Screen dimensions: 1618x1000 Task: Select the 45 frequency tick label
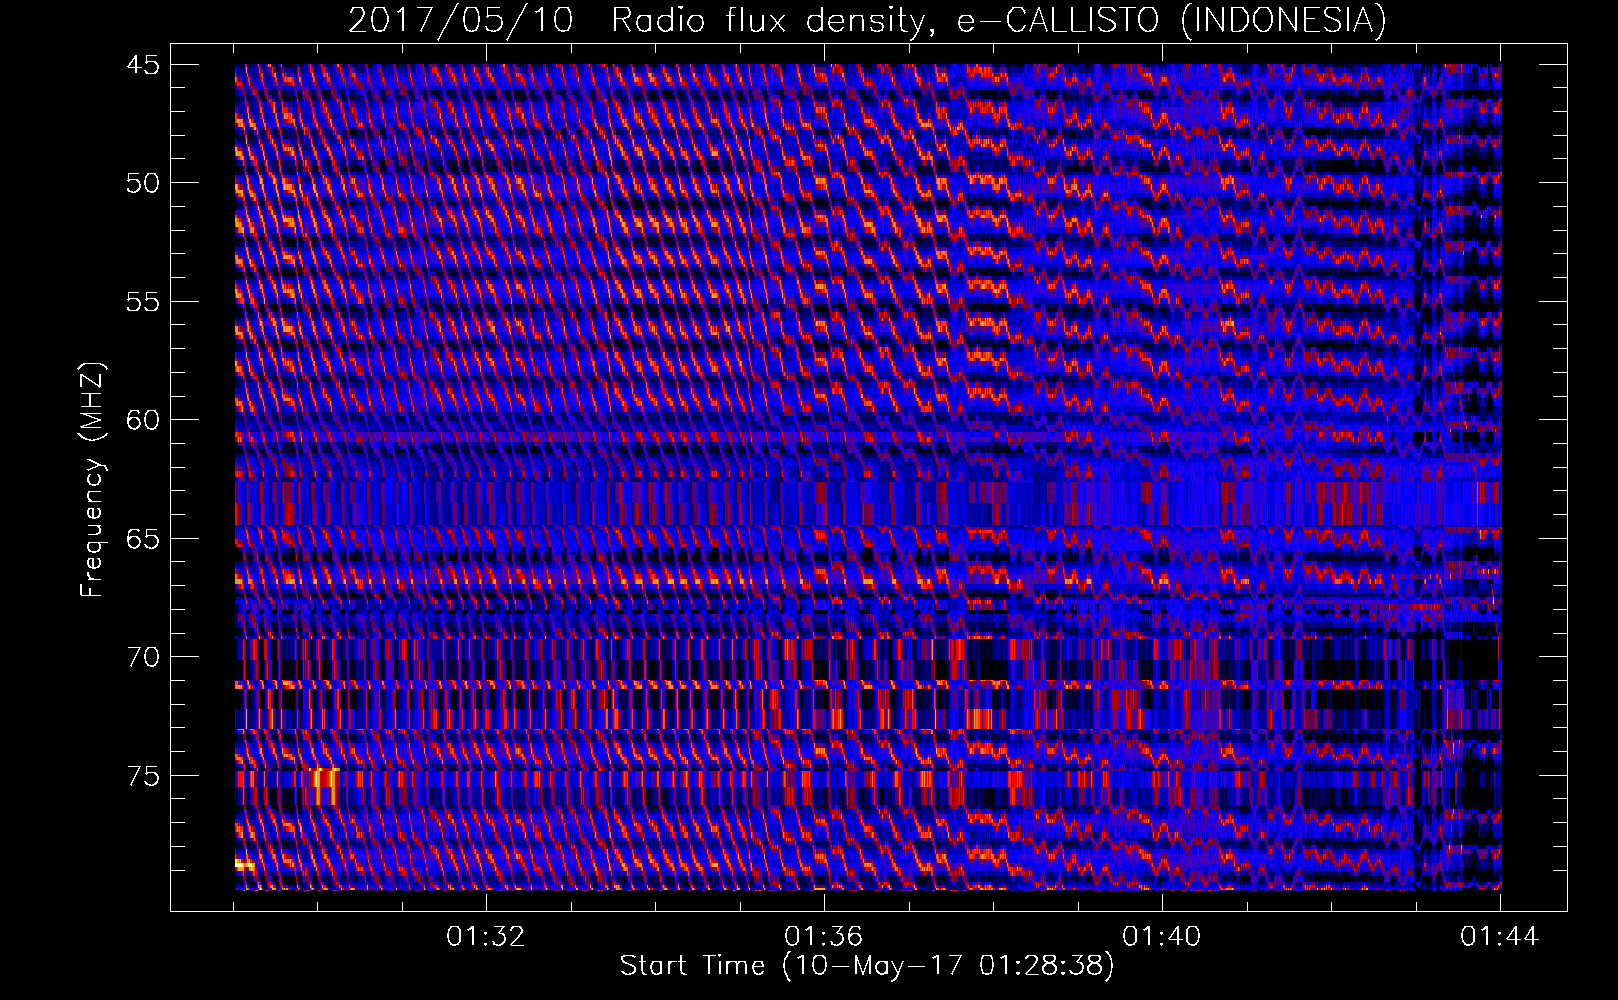pos(143,65)
